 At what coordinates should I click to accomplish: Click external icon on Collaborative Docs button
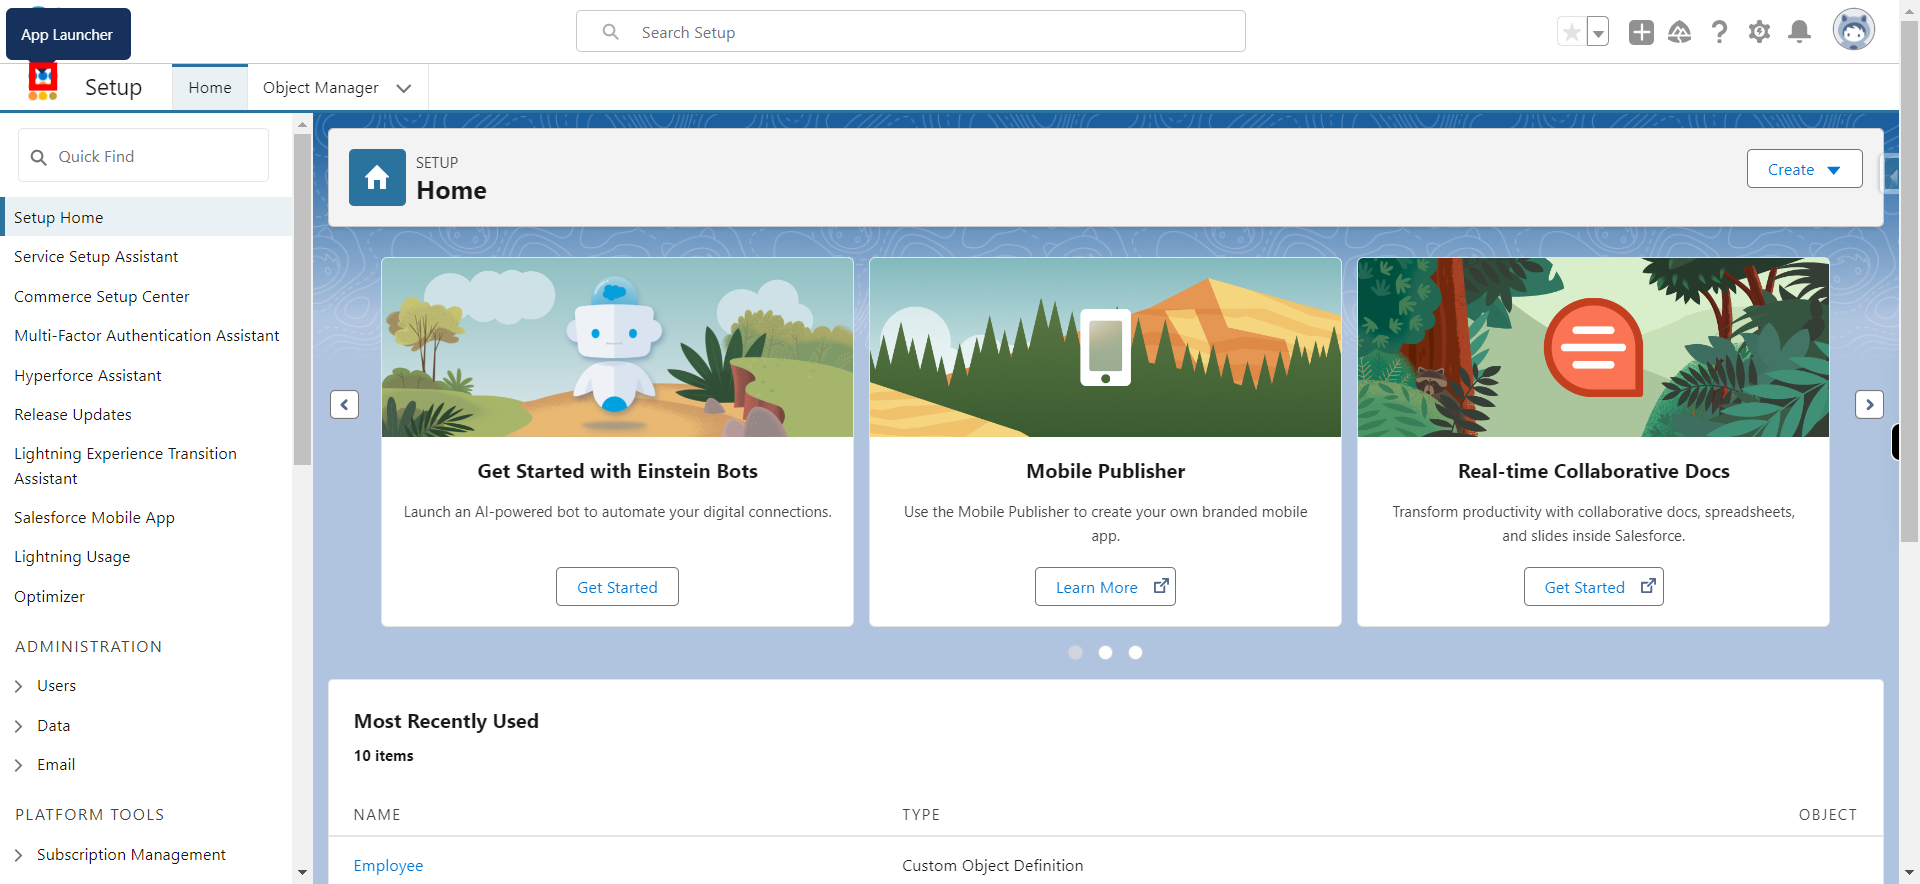1648,586
